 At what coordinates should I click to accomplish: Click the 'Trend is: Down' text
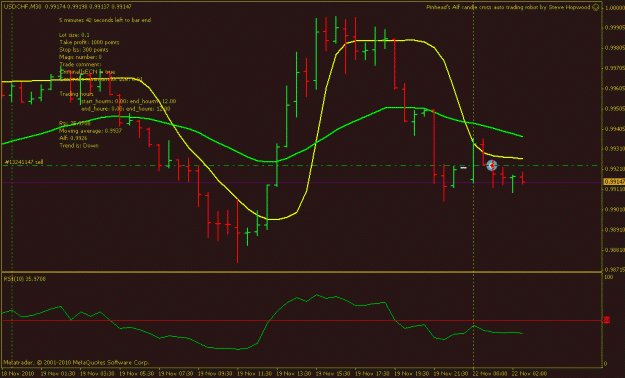pos(79,146)
